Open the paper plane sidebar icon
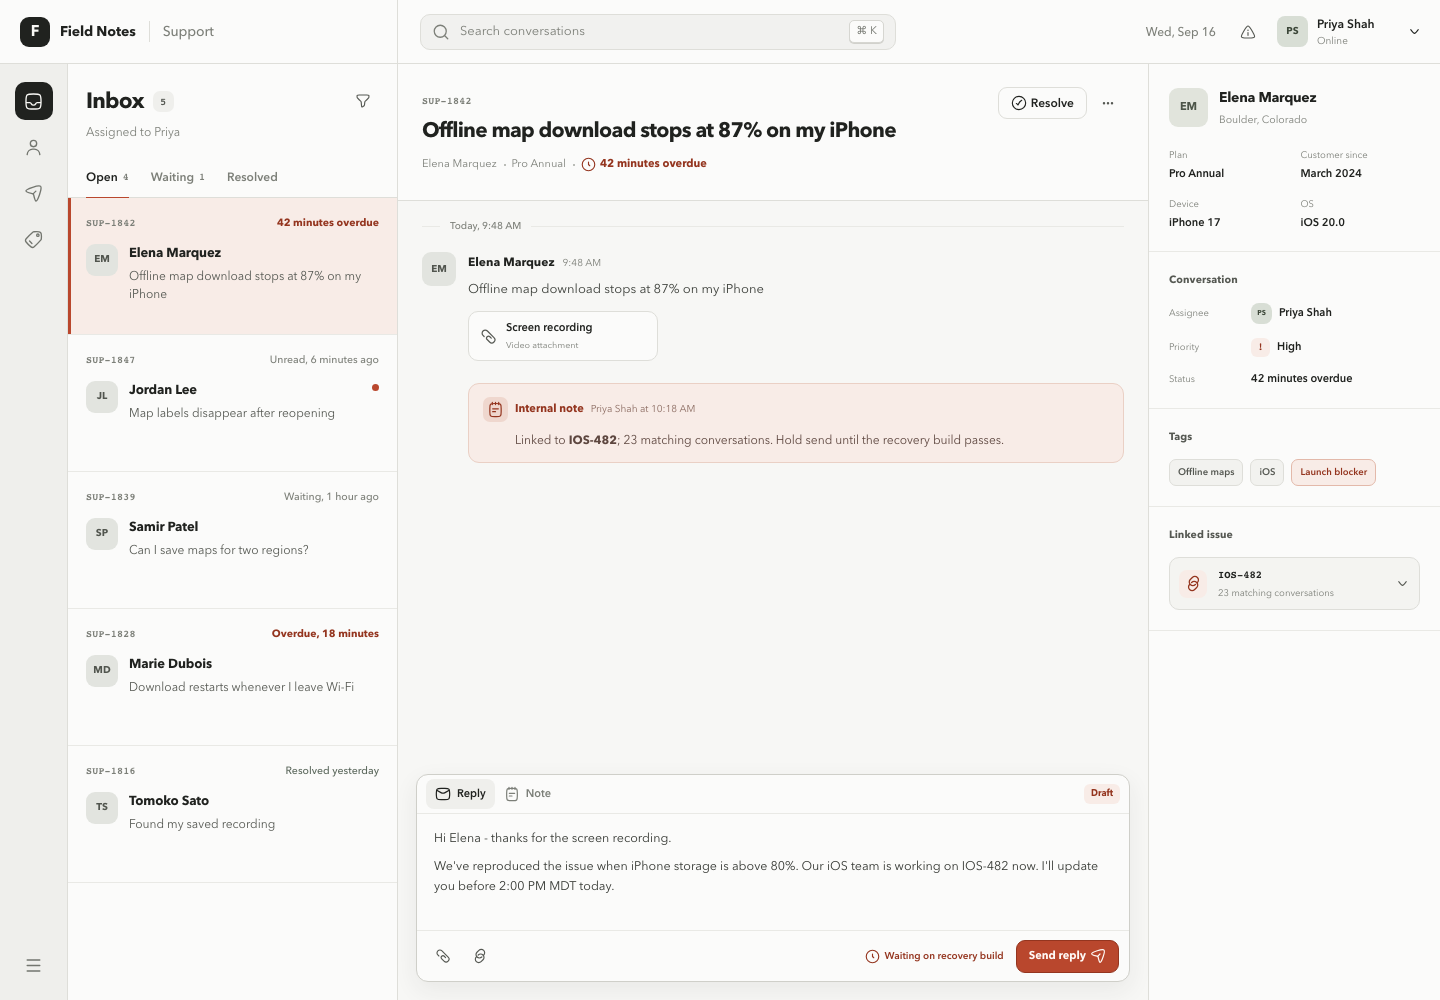The width and height of the screenshot is (1440, 1000). point(34,194)
